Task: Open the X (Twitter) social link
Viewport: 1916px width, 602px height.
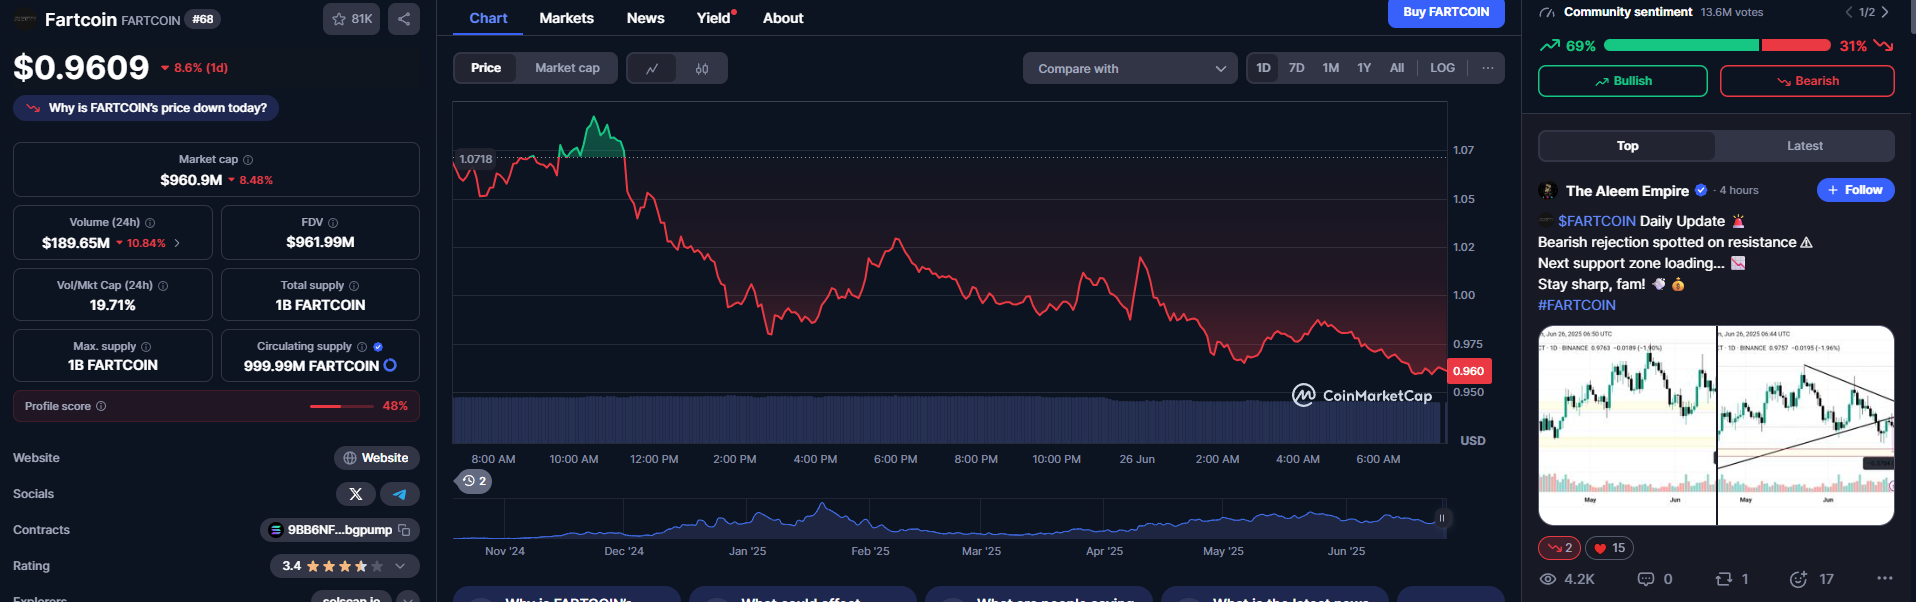Action: point(356,494)
